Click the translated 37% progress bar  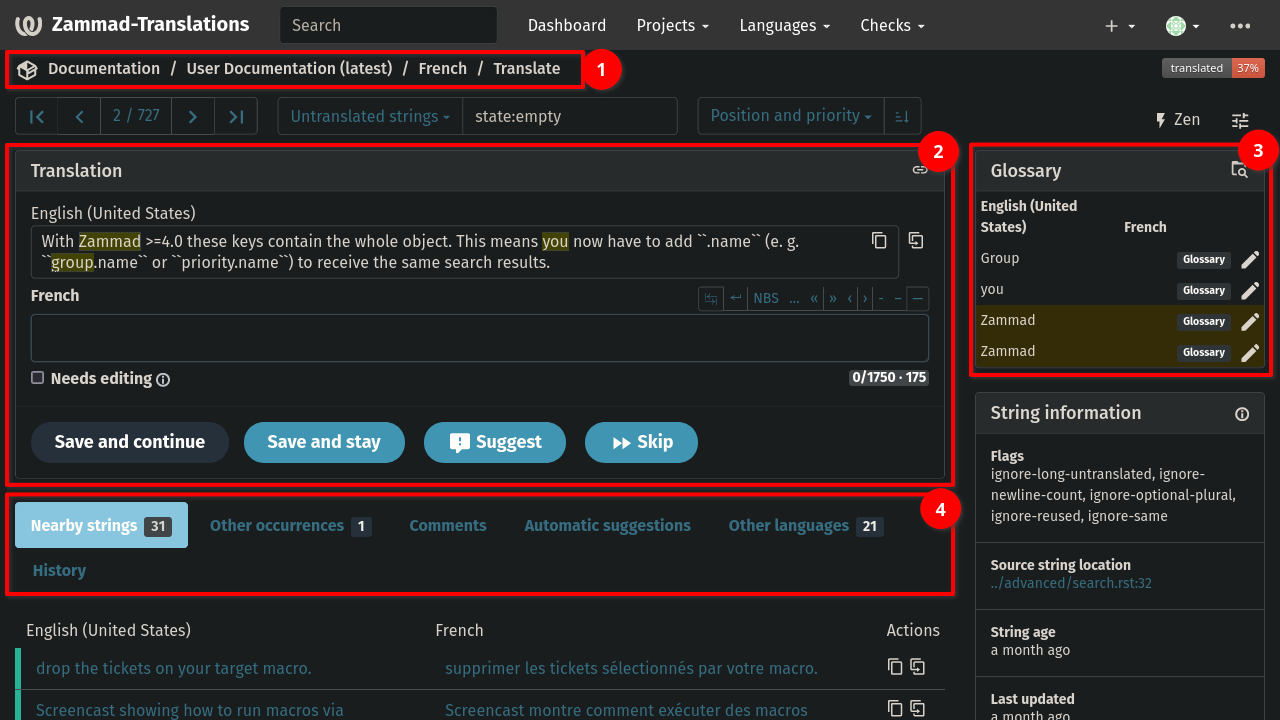(x=1213, y=68)
